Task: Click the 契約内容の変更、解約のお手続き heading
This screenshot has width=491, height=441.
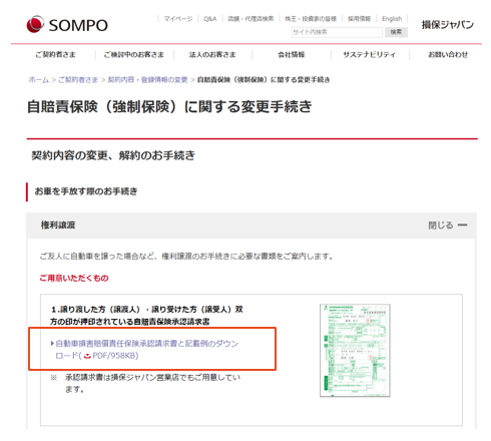Action: coord(113,155)
